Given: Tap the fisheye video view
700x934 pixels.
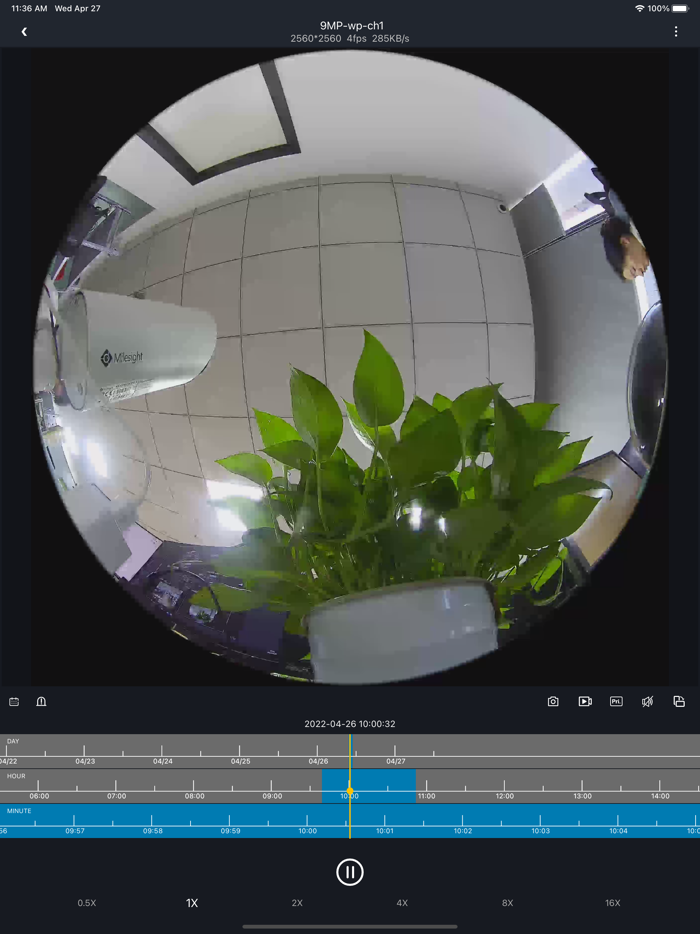Looking at the screenshot, I should pos(350,366).
